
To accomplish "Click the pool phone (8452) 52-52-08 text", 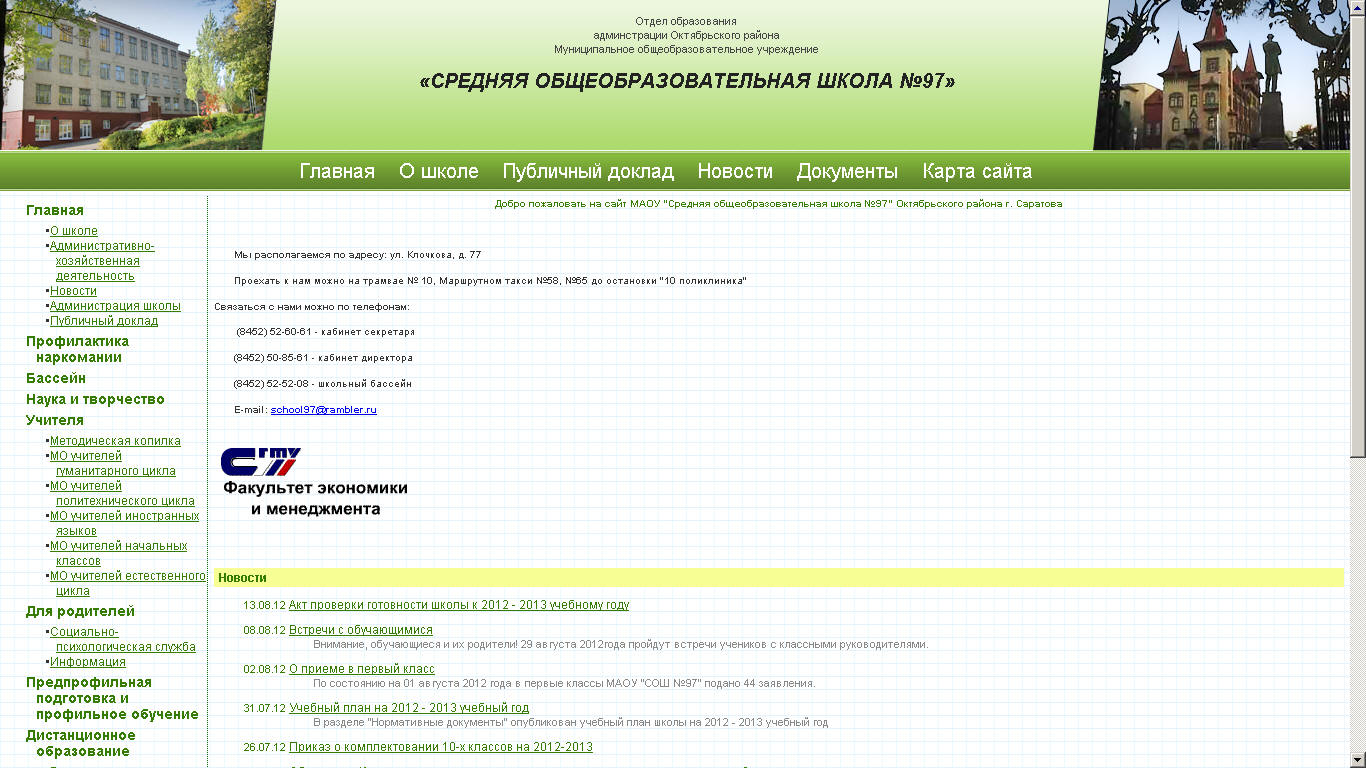I will 323,384.
